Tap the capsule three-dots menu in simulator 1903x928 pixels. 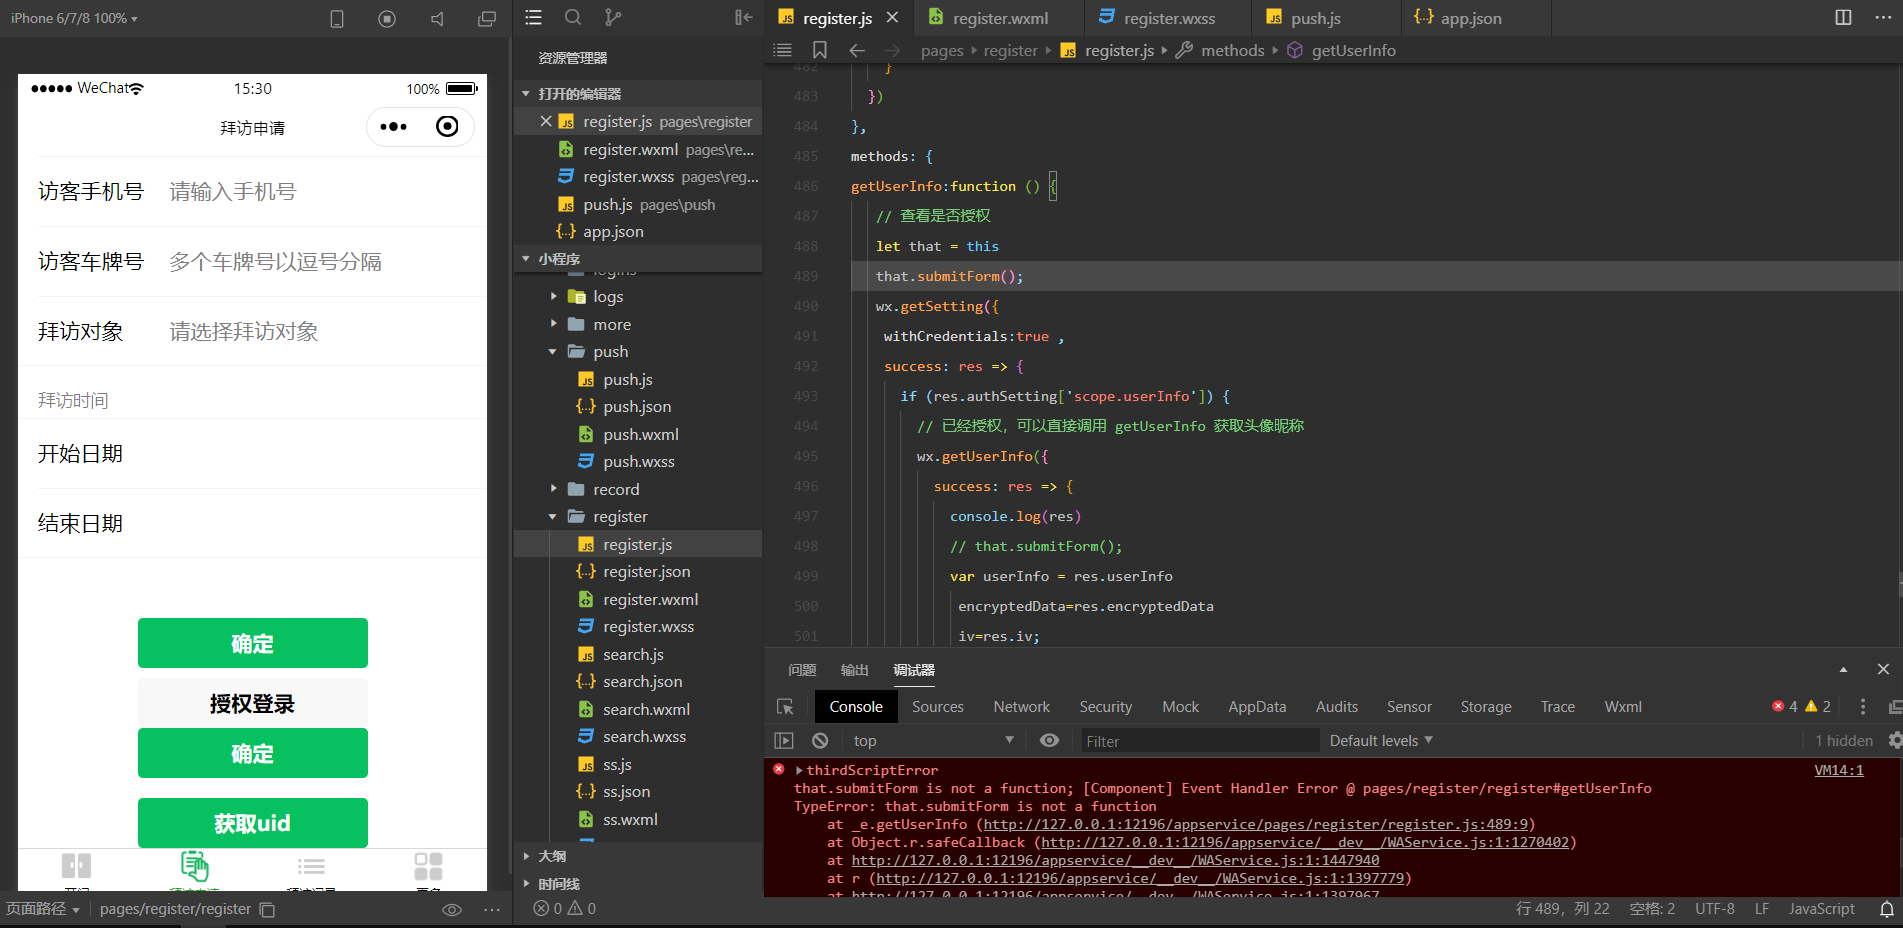point(394,127)
